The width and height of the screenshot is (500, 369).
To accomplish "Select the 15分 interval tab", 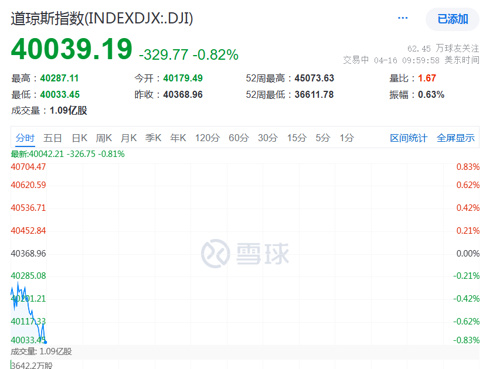I will pyautogui.click(x=297, y=138).
